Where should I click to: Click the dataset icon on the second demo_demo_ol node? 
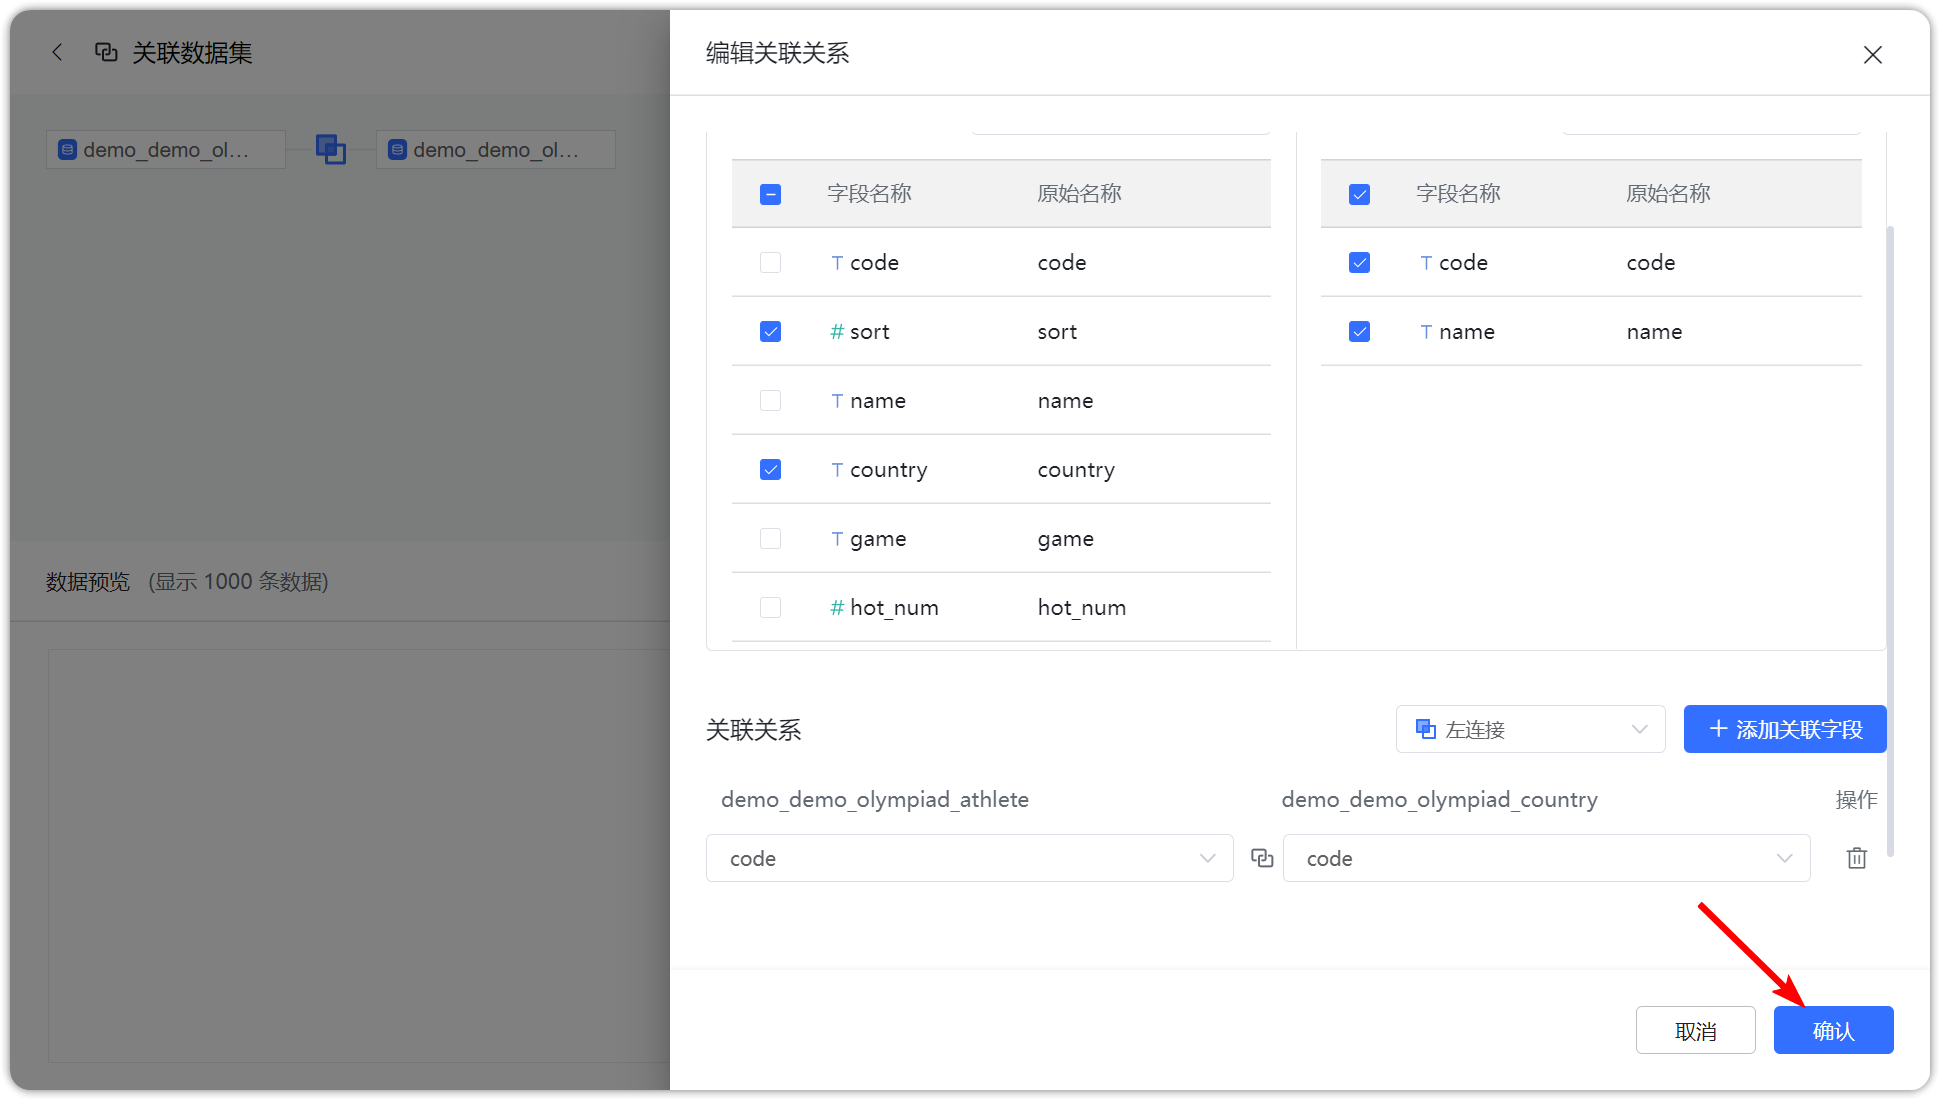pos(397,149)
